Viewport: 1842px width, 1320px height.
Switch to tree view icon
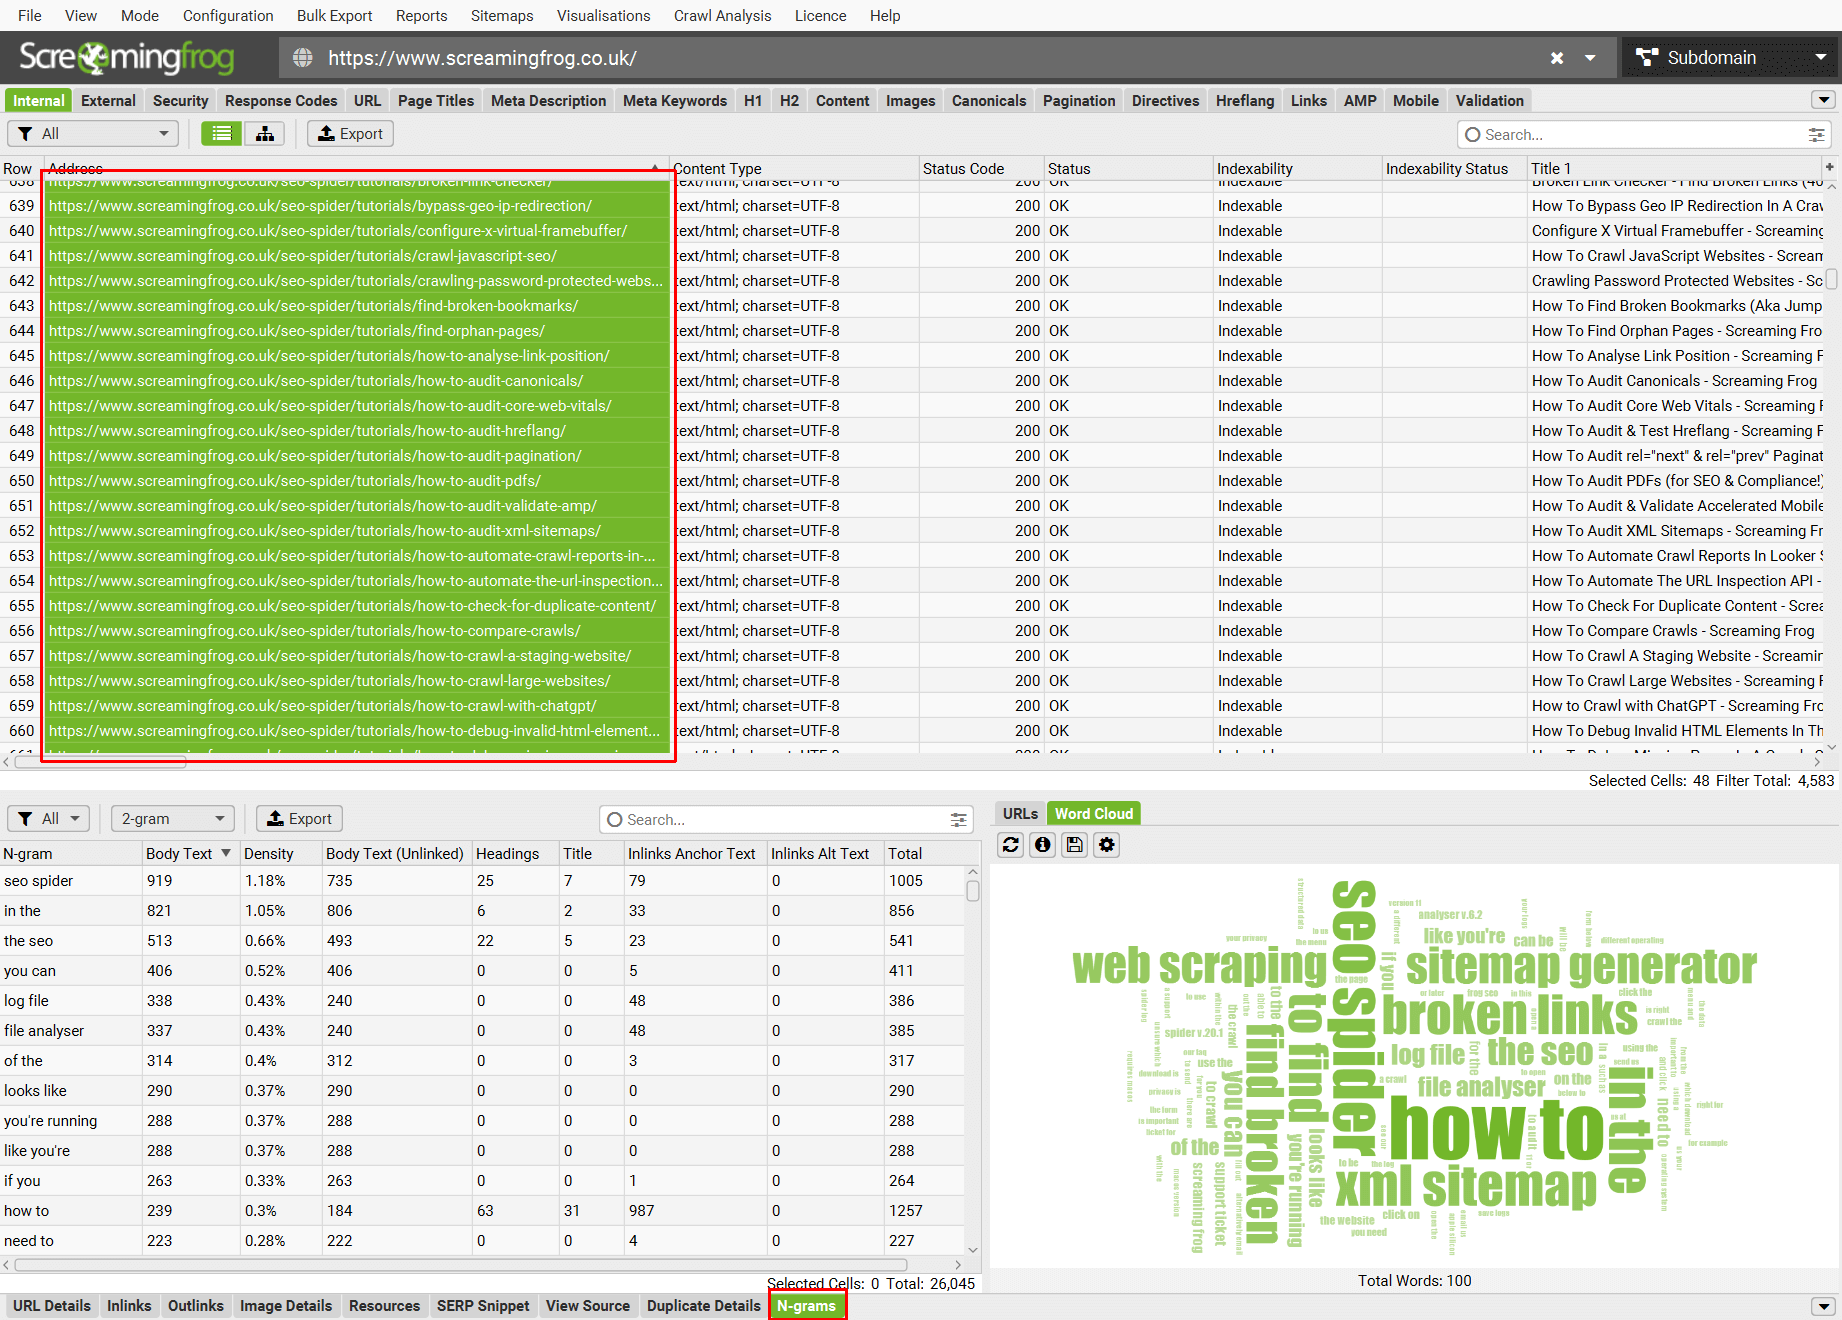tap(265, 134)
